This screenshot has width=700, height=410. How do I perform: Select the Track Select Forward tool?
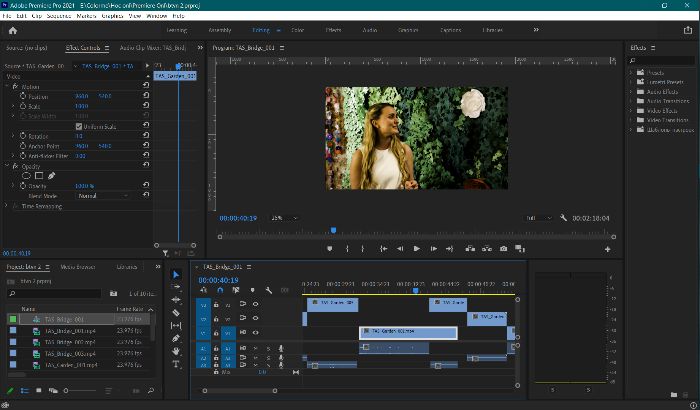pyautogui.click(x=176, y=287)
